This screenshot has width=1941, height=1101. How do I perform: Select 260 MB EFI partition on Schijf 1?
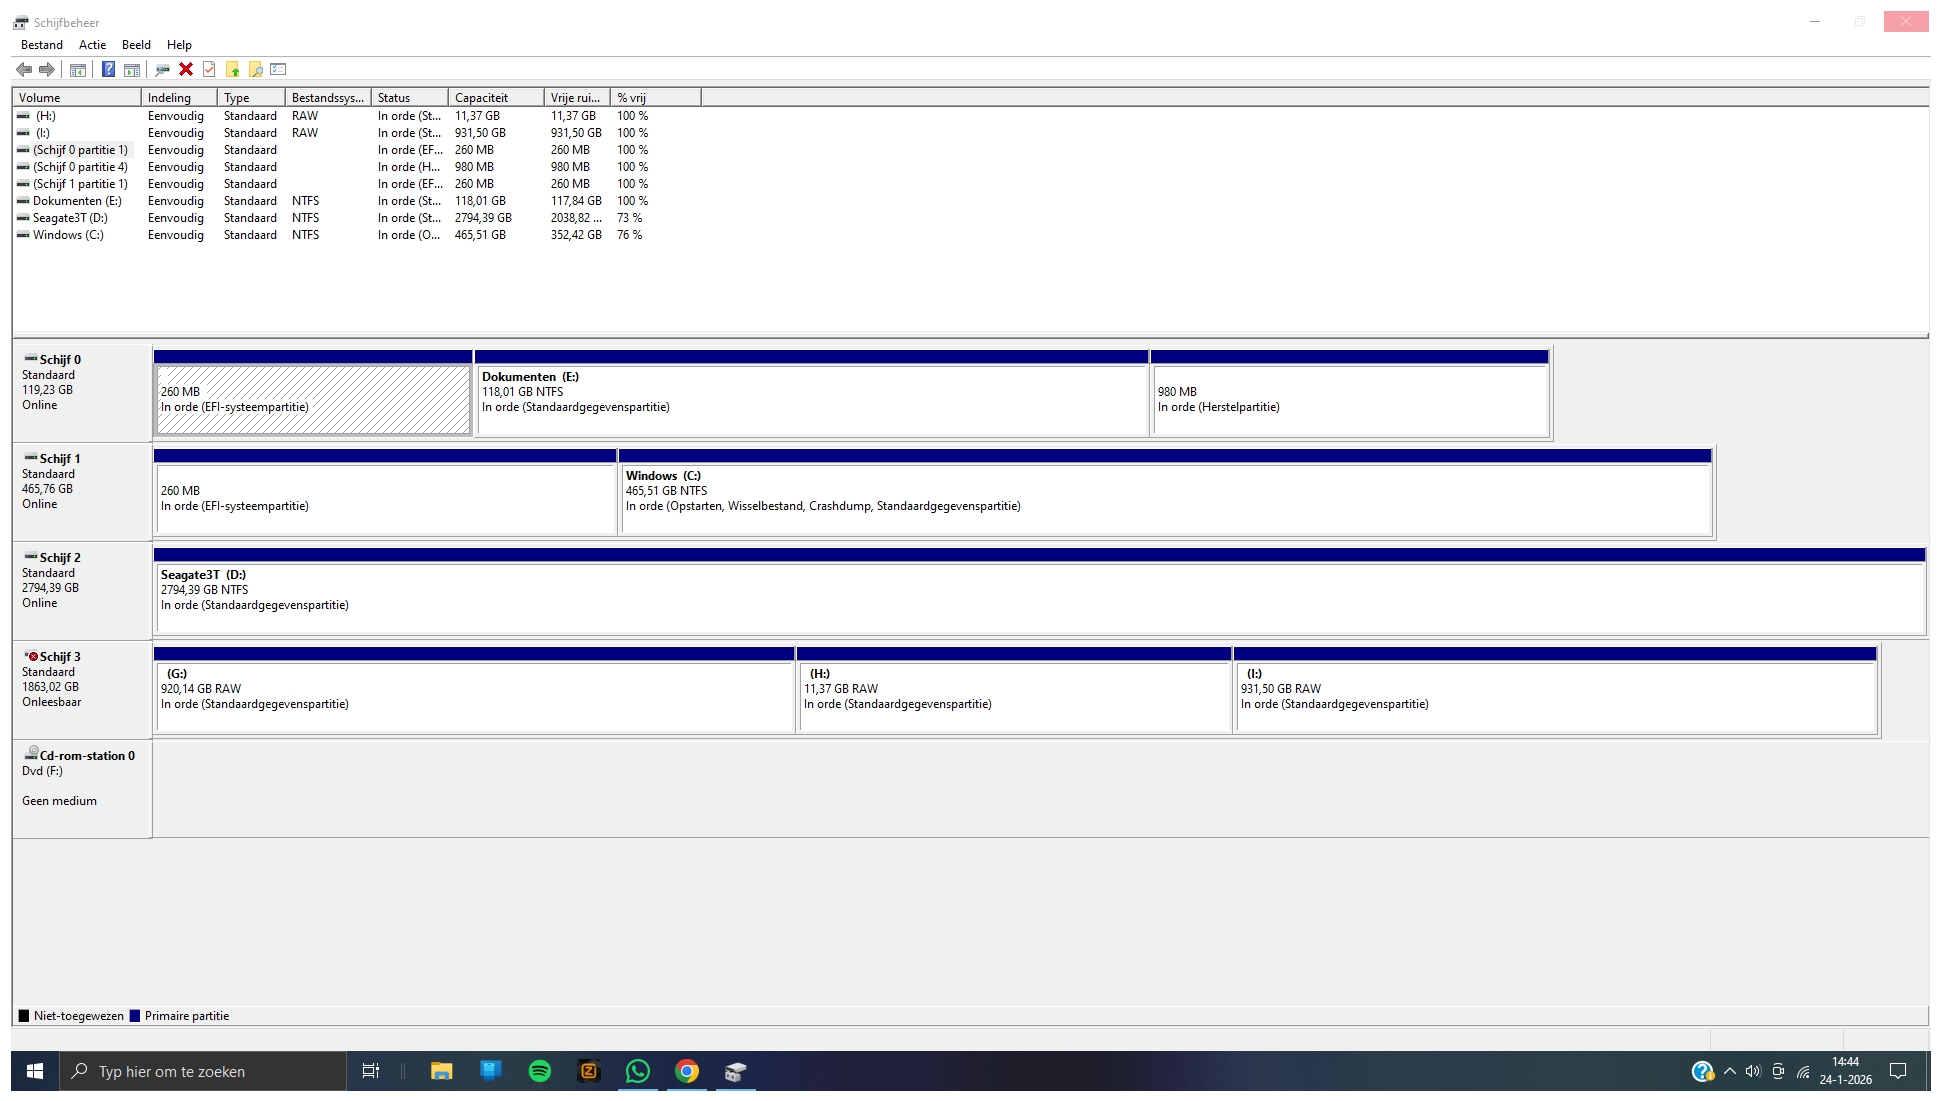(385, 492)
